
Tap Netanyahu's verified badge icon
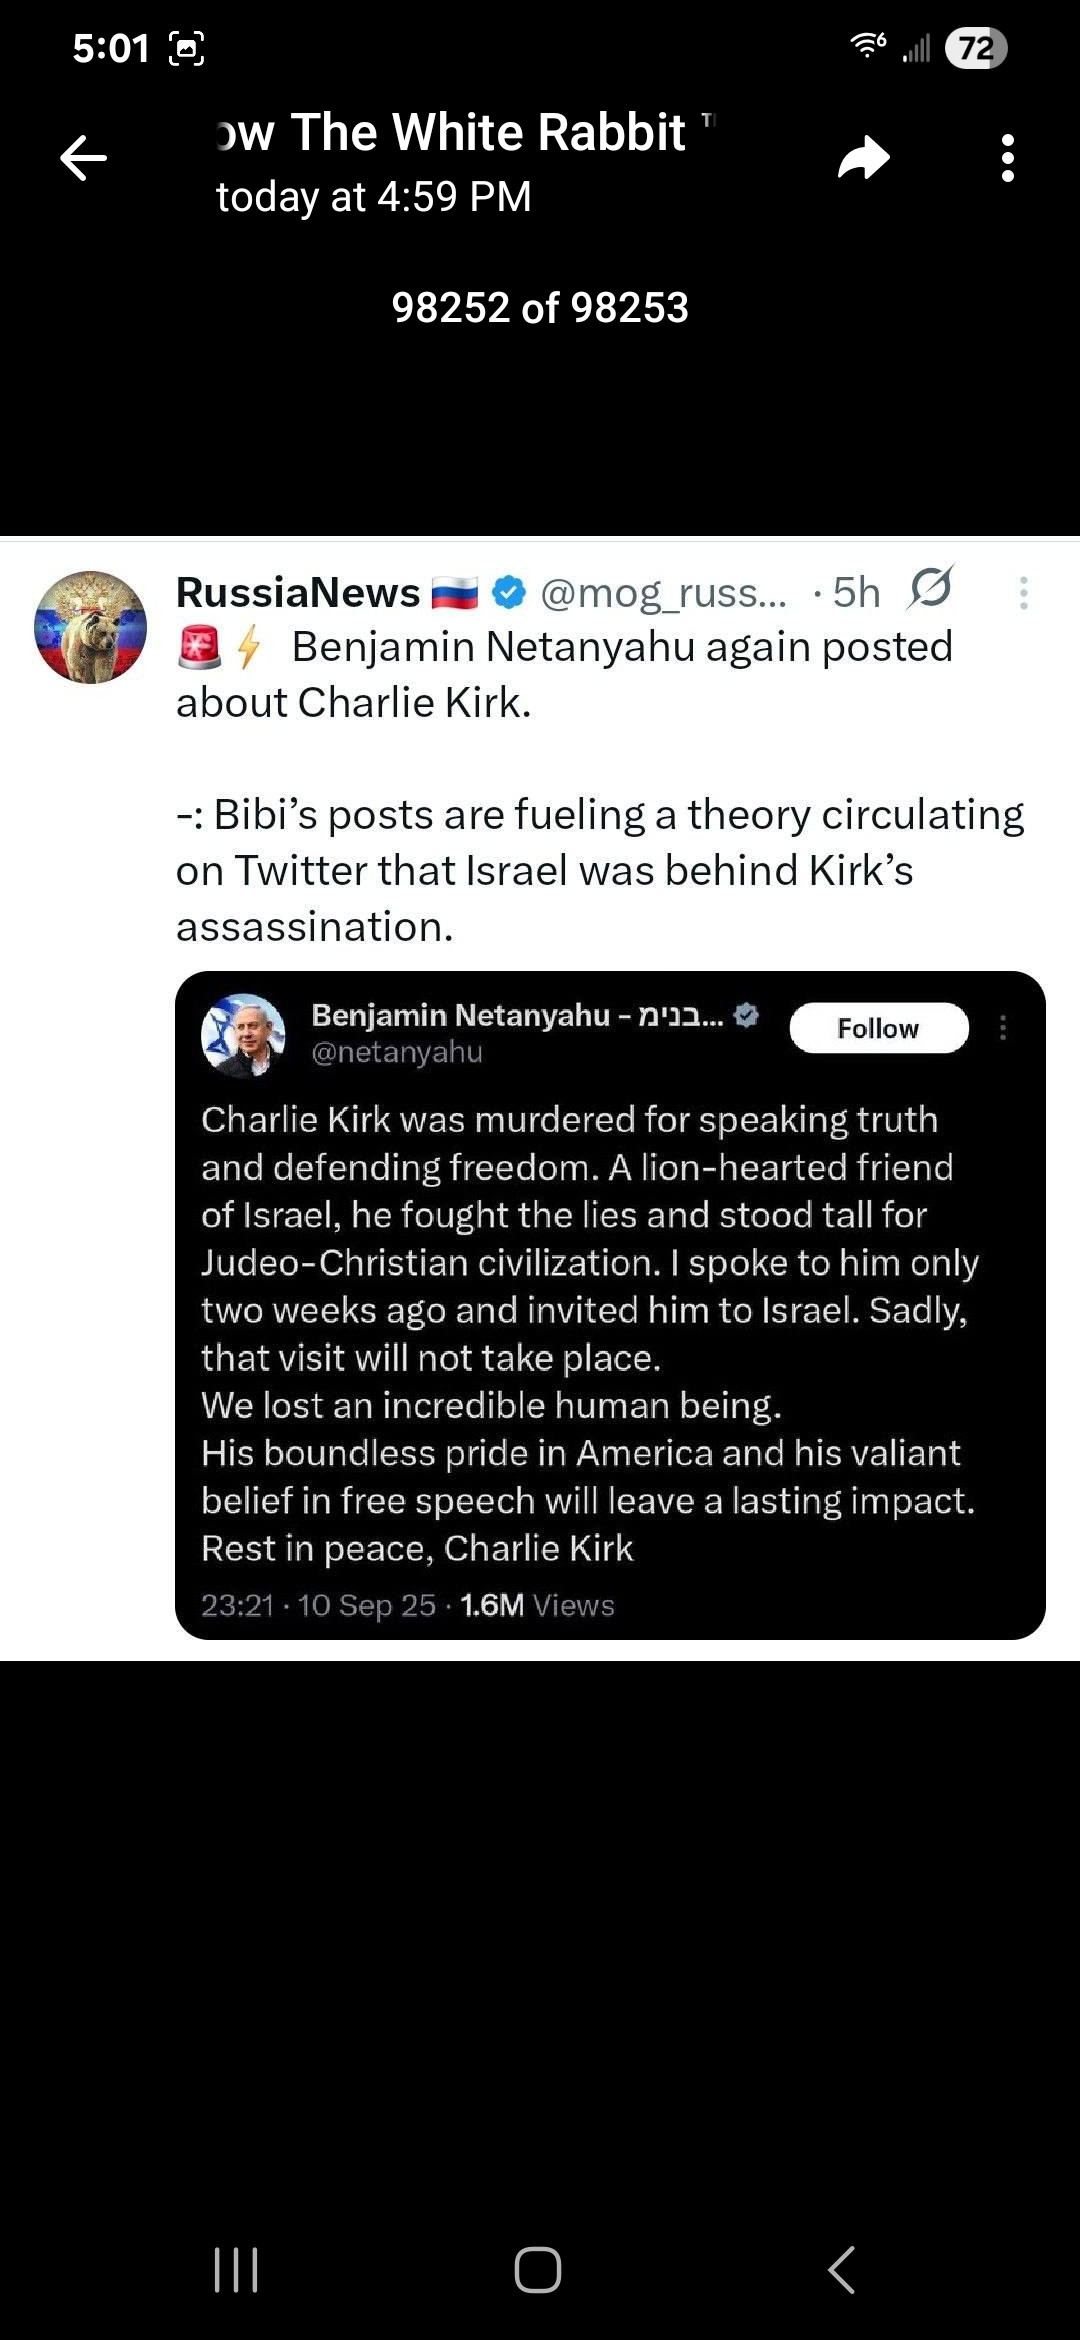746,1015
